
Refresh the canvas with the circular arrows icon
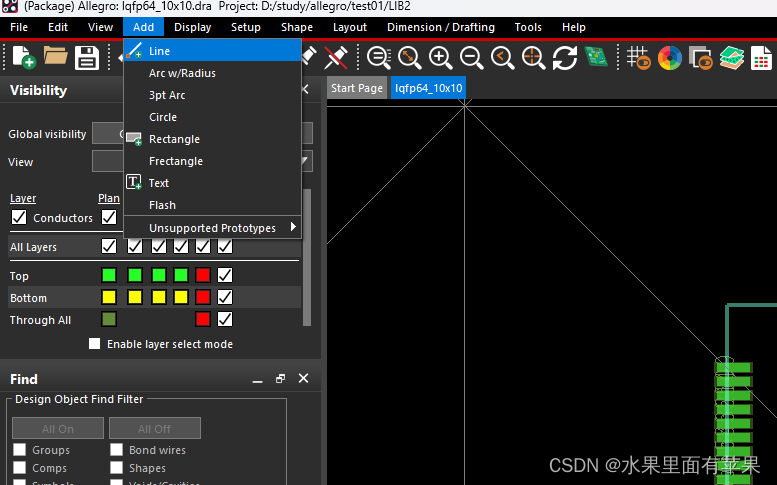[x=565, y=58]
